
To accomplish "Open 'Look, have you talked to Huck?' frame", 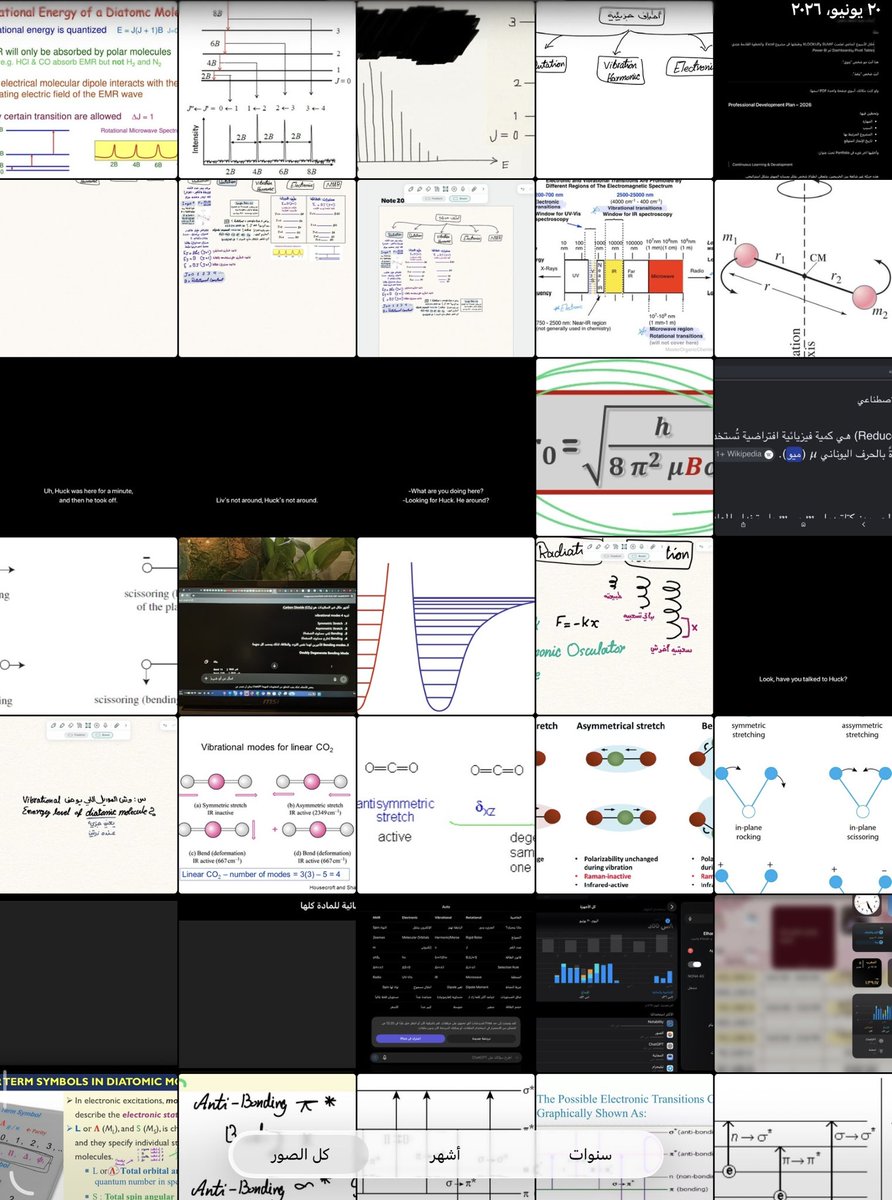I will (803, 626).
